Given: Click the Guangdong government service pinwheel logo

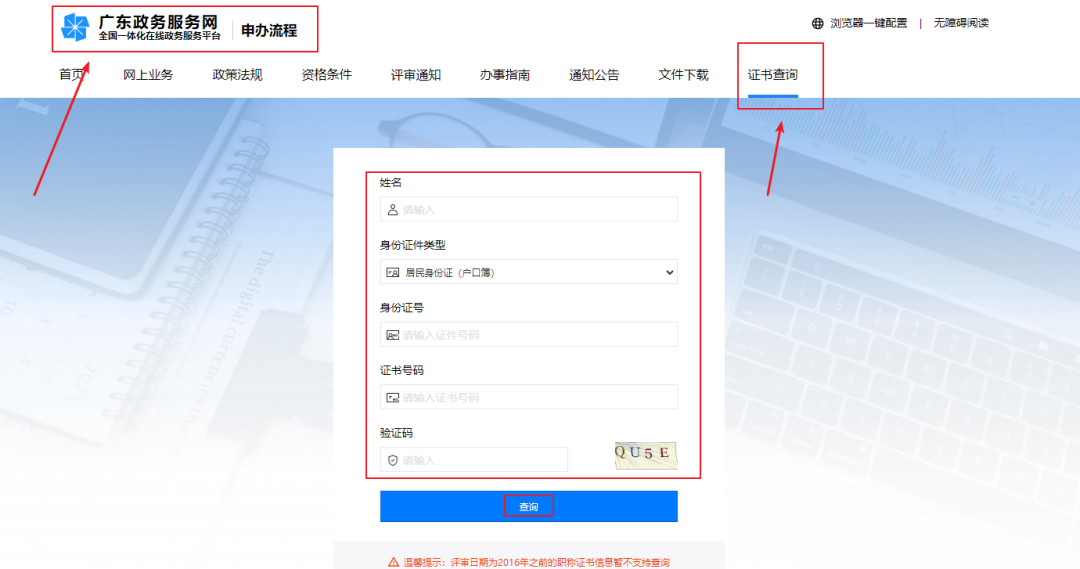Looking at the screenshot, I should 75,28.
